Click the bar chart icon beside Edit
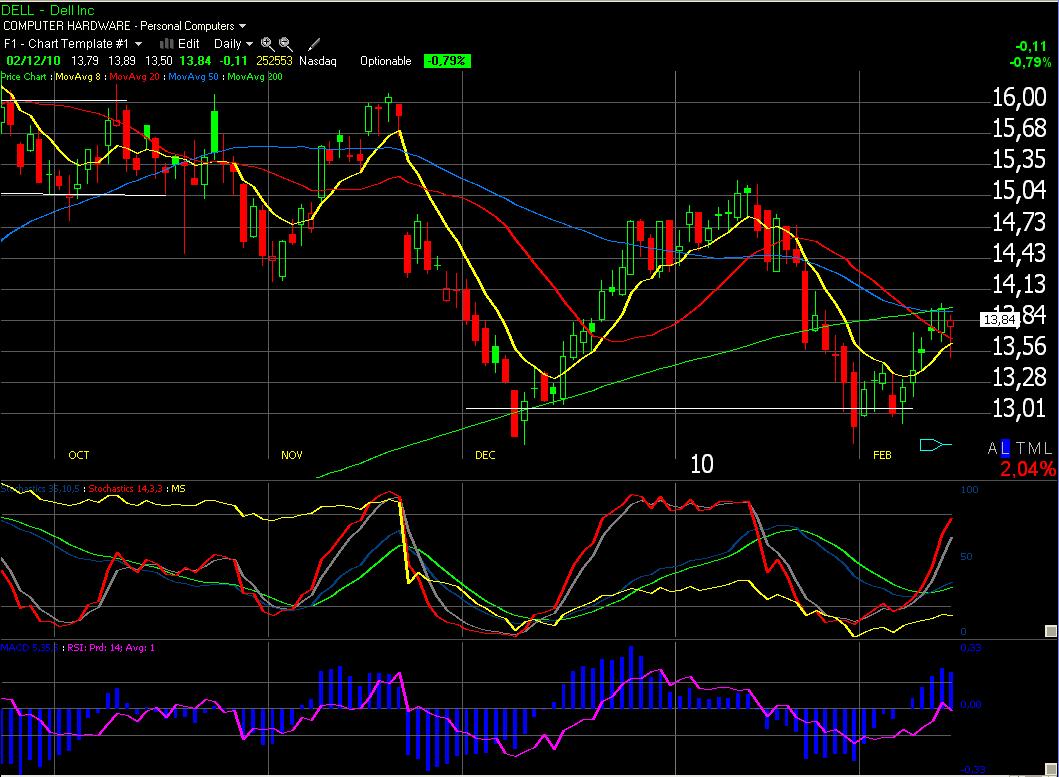 pyautogui.click(x=166, y=44)
